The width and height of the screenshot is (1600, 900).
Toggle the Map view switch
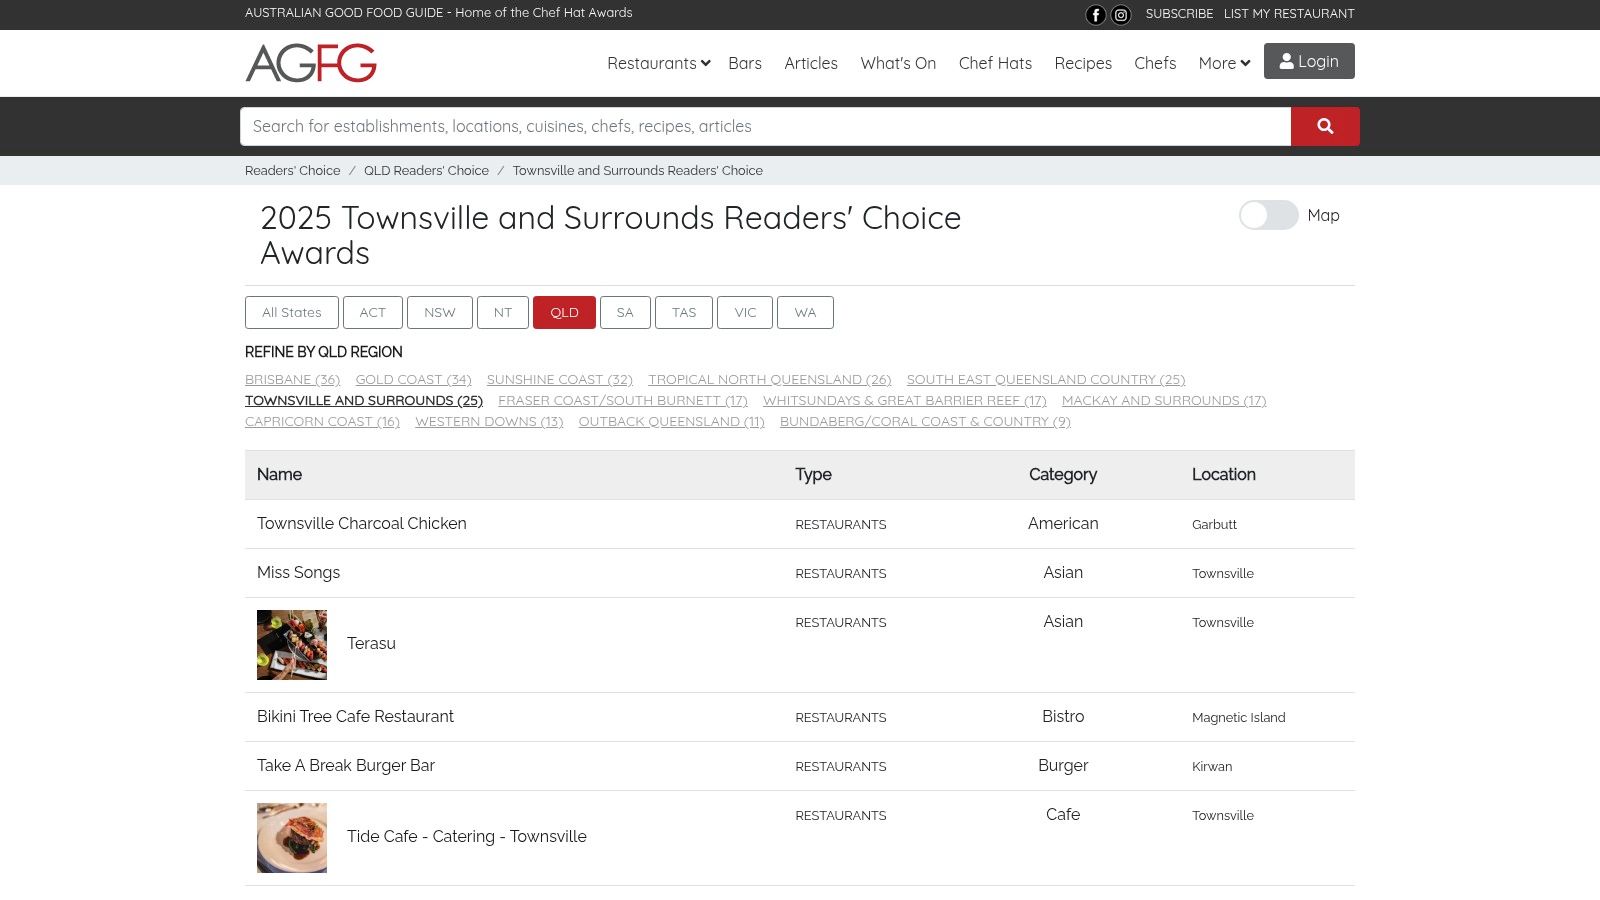coord(1268,215)
